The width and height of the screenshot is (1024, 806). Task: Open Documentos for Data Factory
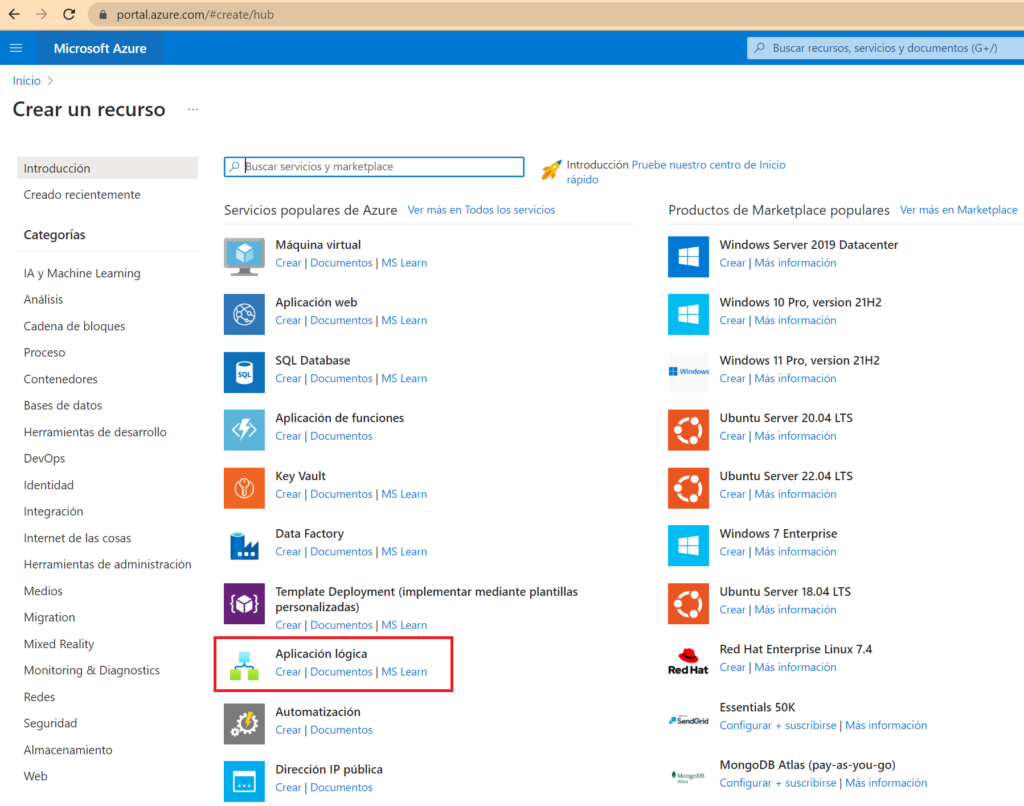(x=341, y=551)
